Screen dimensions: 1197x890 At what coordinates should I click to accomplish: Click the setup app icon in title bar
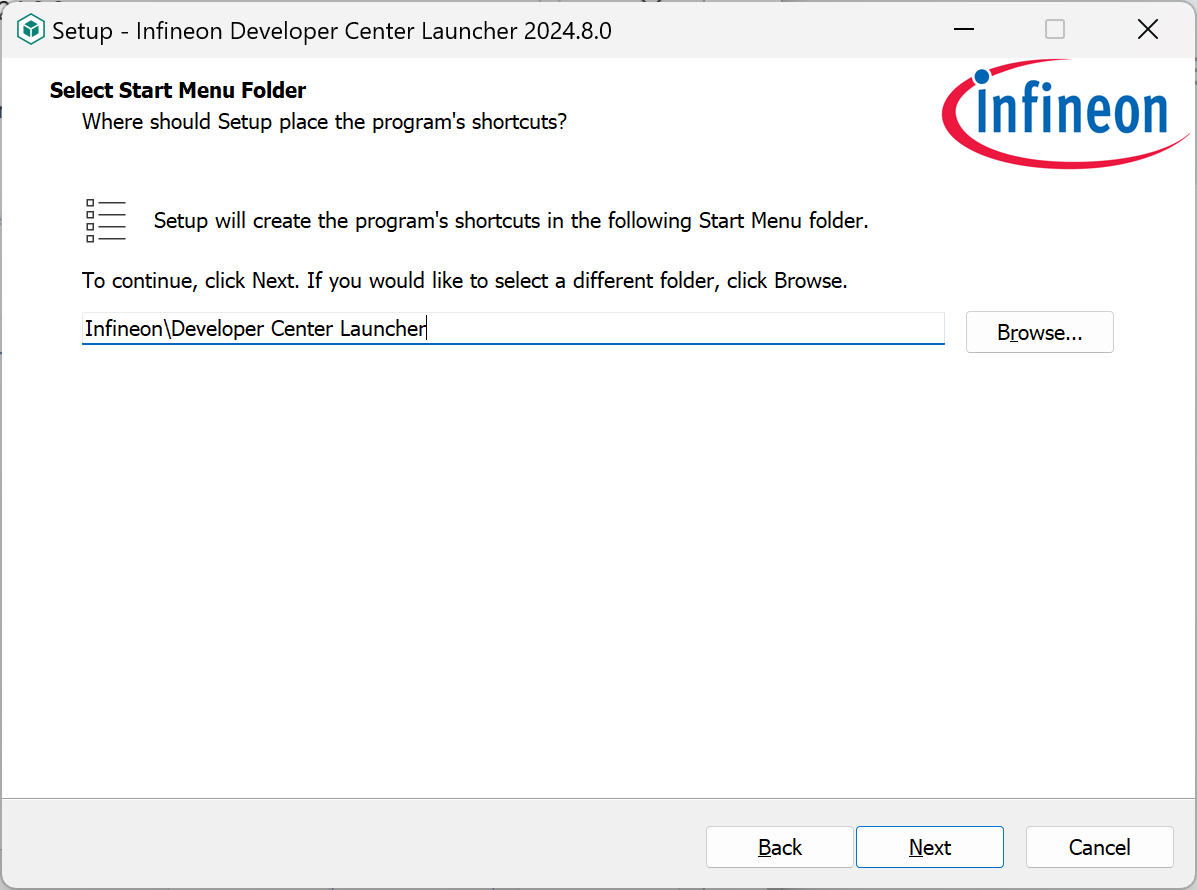click(x=31, y=30)
